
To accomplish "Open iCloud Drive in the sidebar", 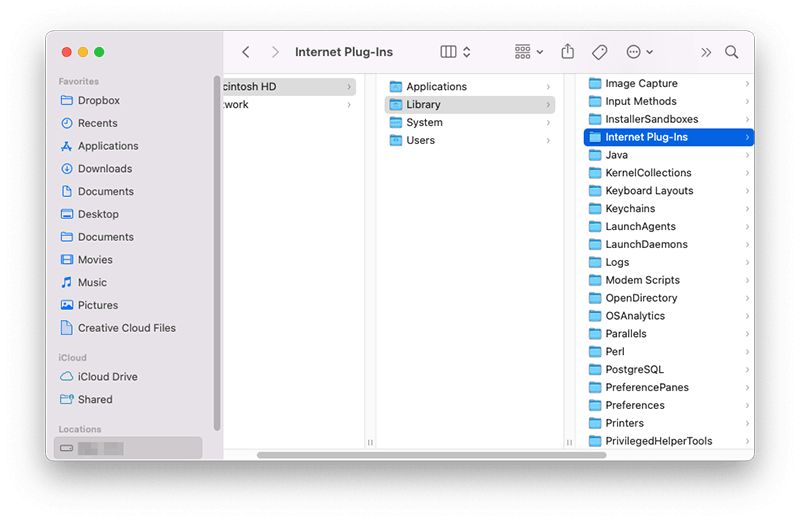I will coord(107,377).
